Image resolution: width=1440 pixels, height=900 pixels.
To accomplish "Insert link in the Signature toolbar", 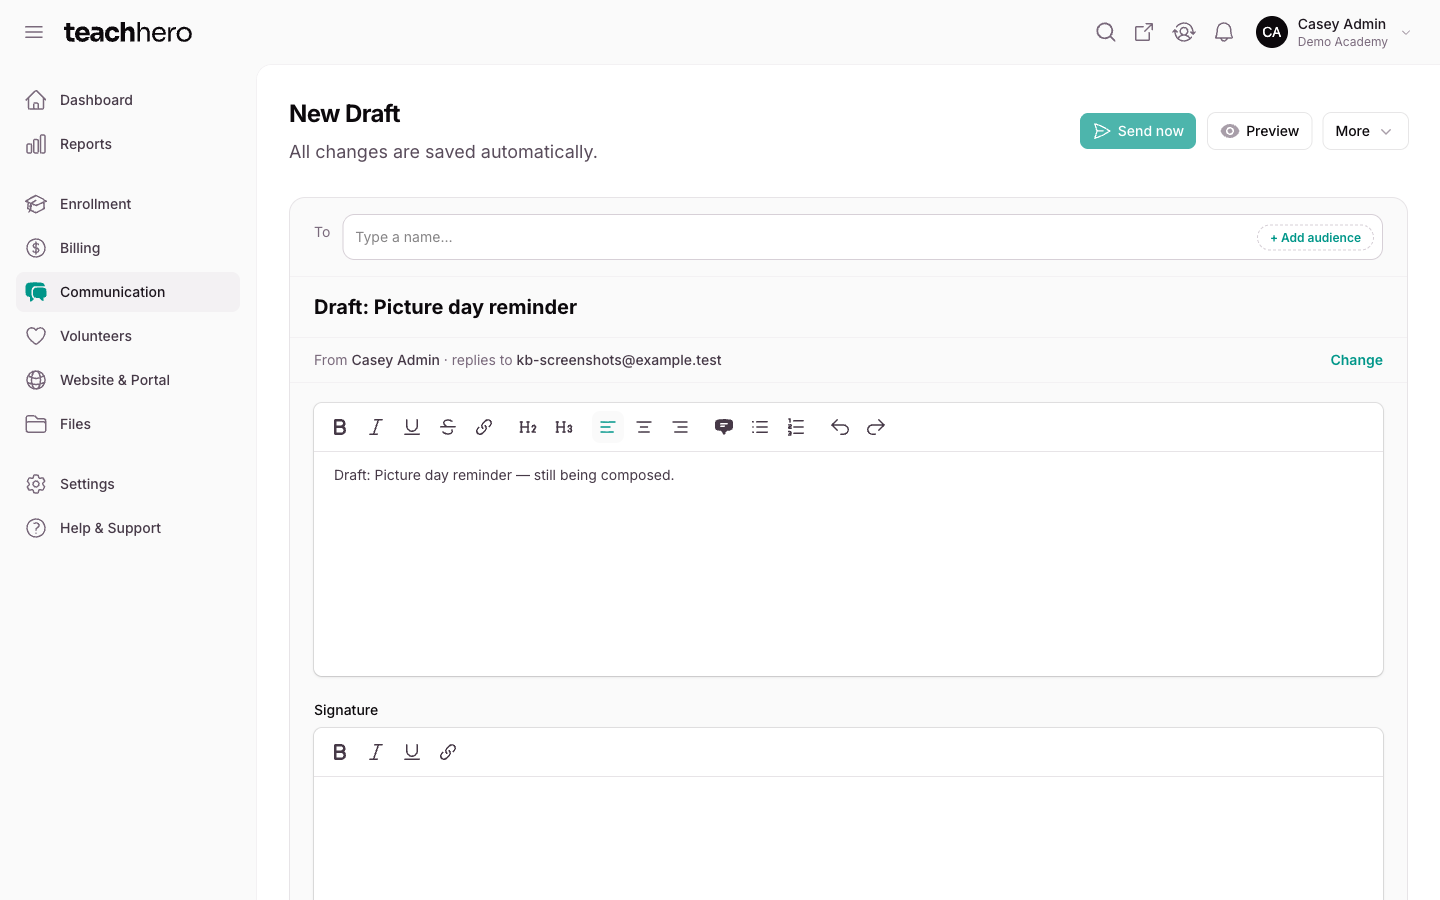I will point(448,752).
